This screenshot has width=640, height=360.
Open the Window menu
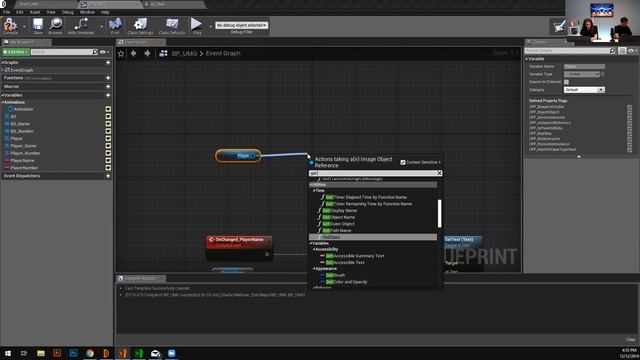(x=87, y=12)
